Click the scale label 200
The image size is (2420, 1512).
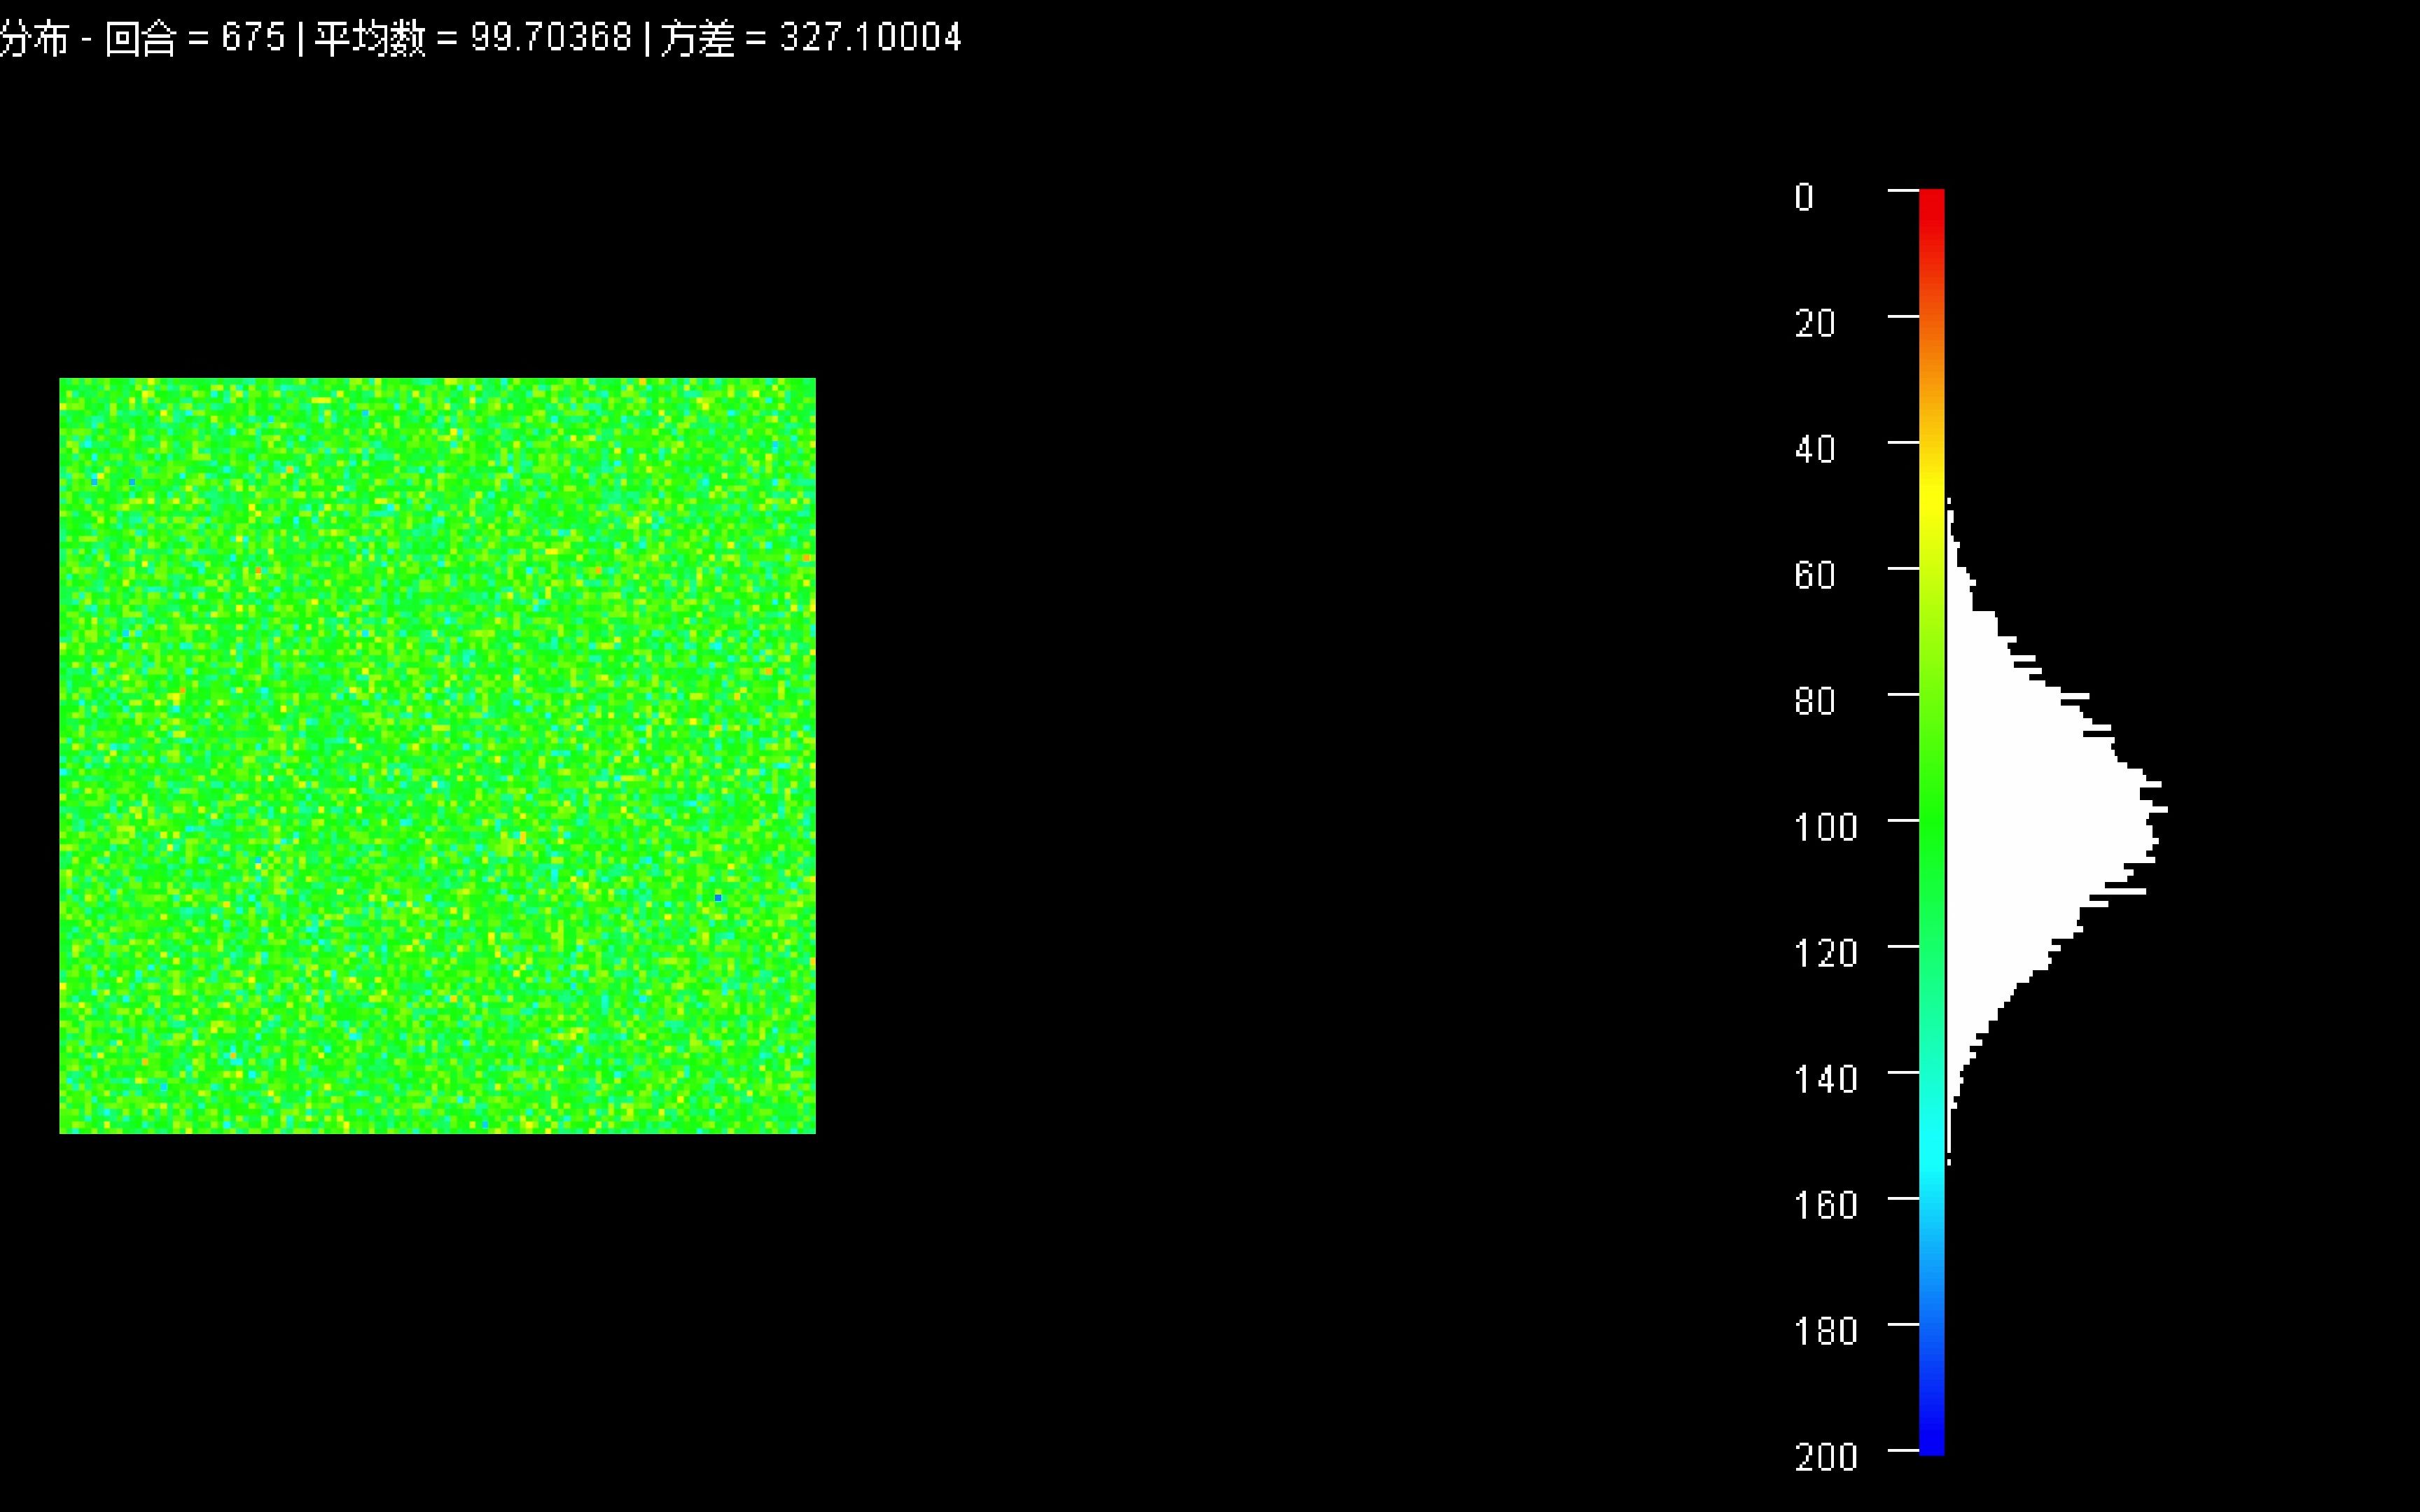tap(1825, 1457)
